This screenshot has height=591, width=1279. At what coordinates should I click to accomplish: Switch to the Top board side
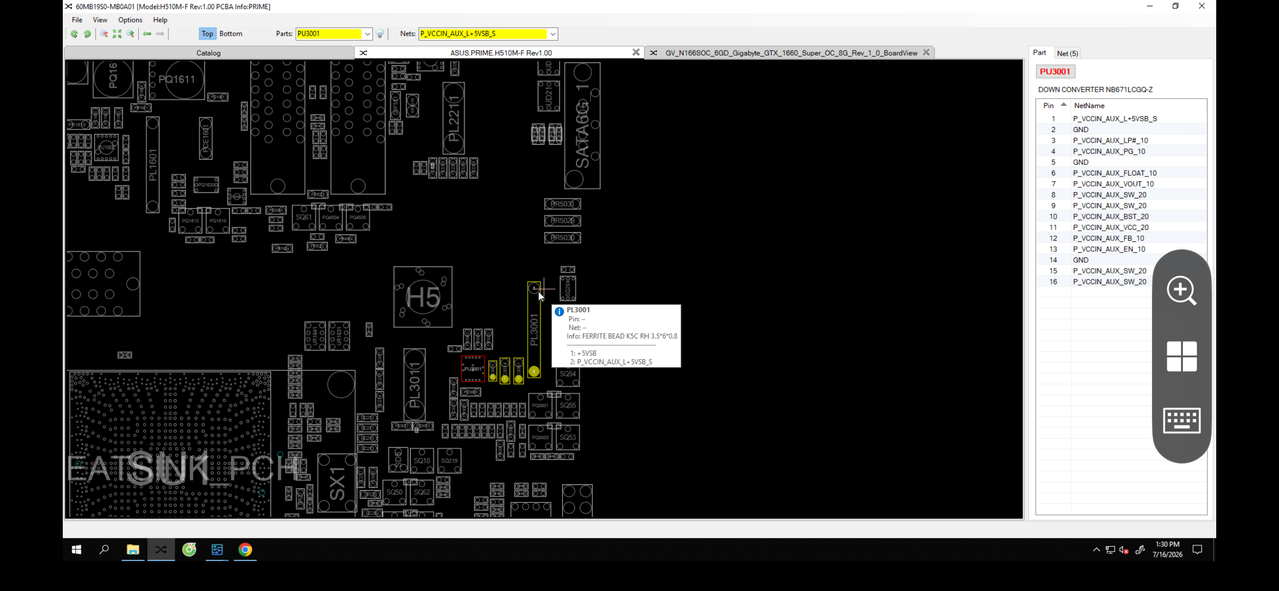[207, 34]
